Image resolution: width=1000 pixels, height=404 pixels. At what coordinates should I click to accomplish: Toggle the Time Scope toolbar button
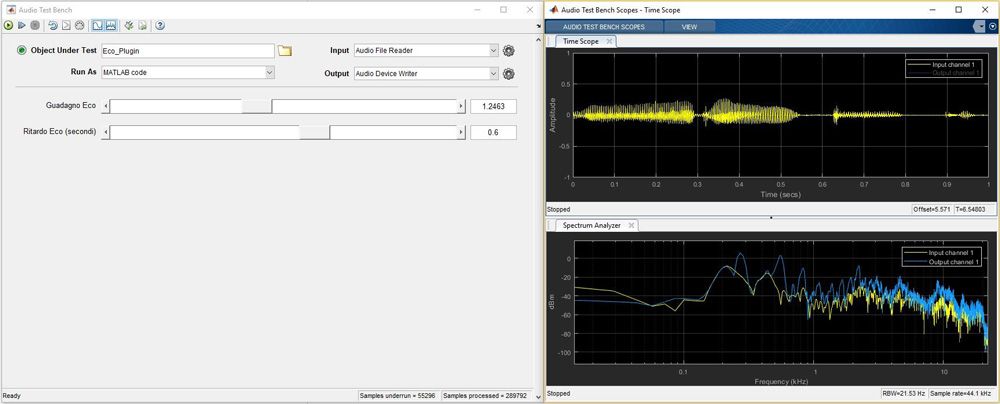click(x=97, y=25)
